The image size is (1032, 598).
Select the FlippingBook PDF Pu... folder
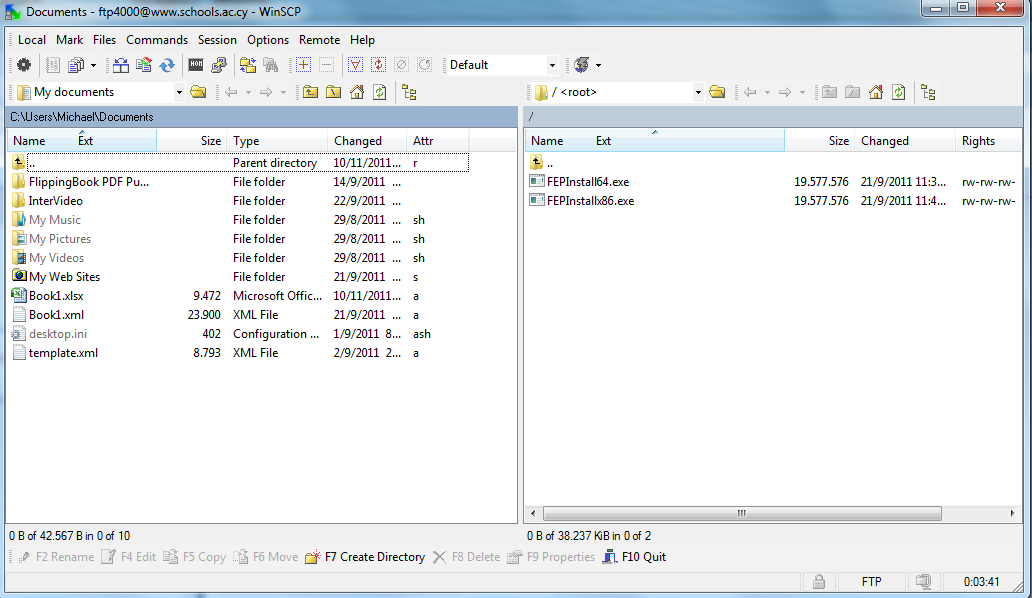[x=88, y=182]
